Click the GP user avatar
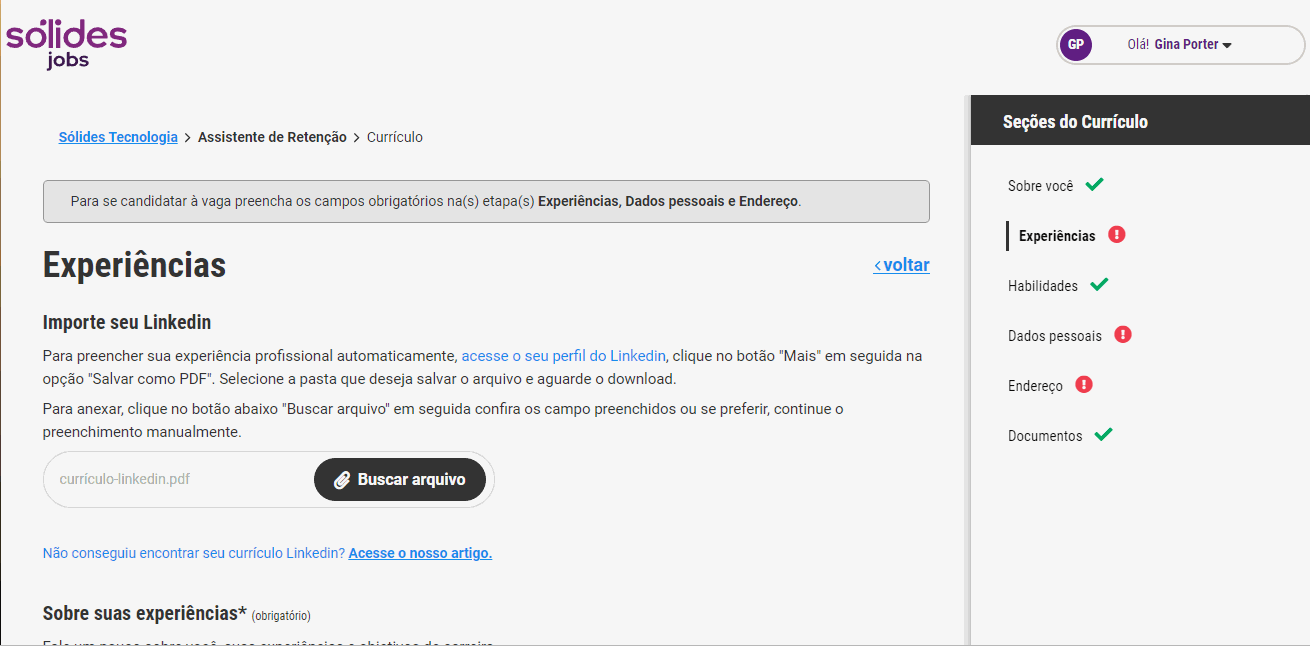 point(1076,44)
